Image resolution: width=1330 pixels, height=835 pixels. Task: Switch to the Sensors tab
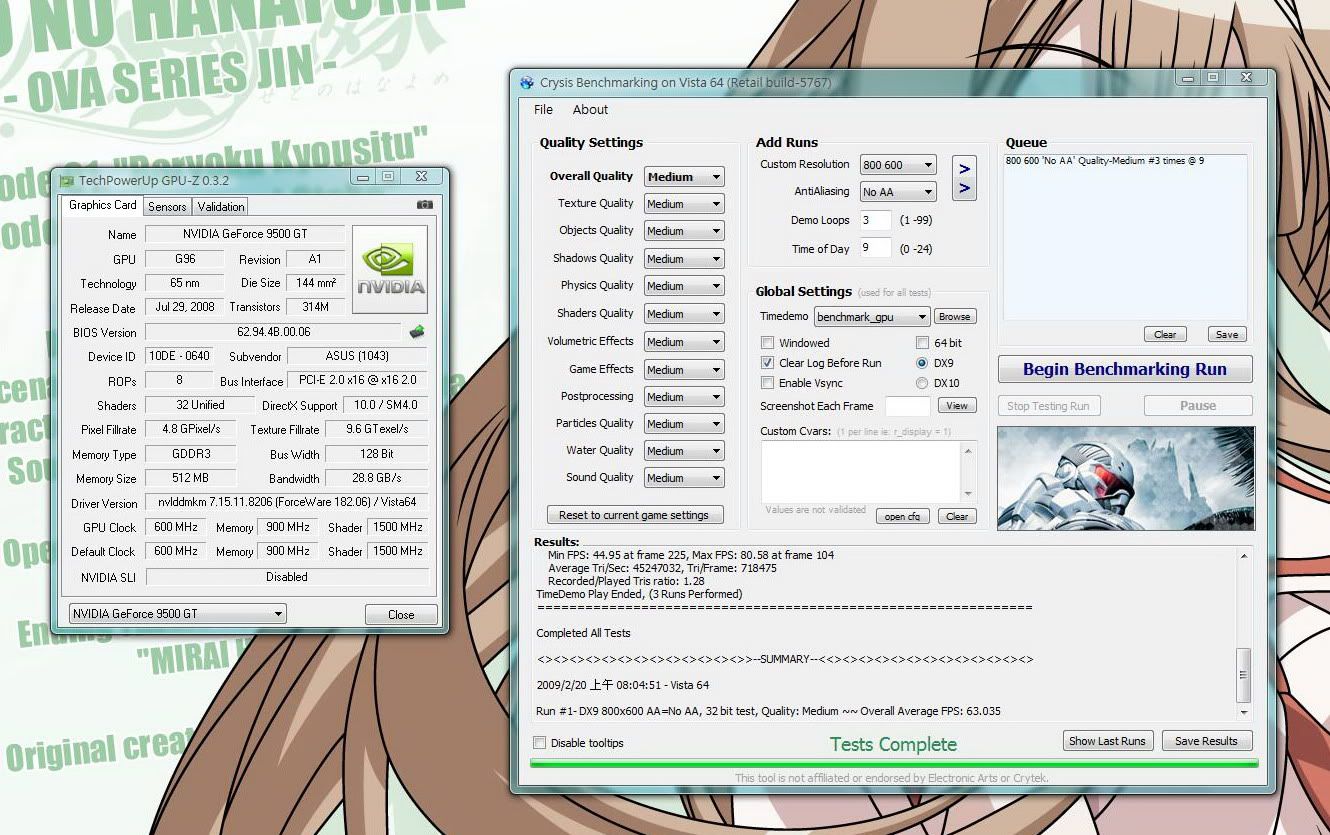(167, 206)
